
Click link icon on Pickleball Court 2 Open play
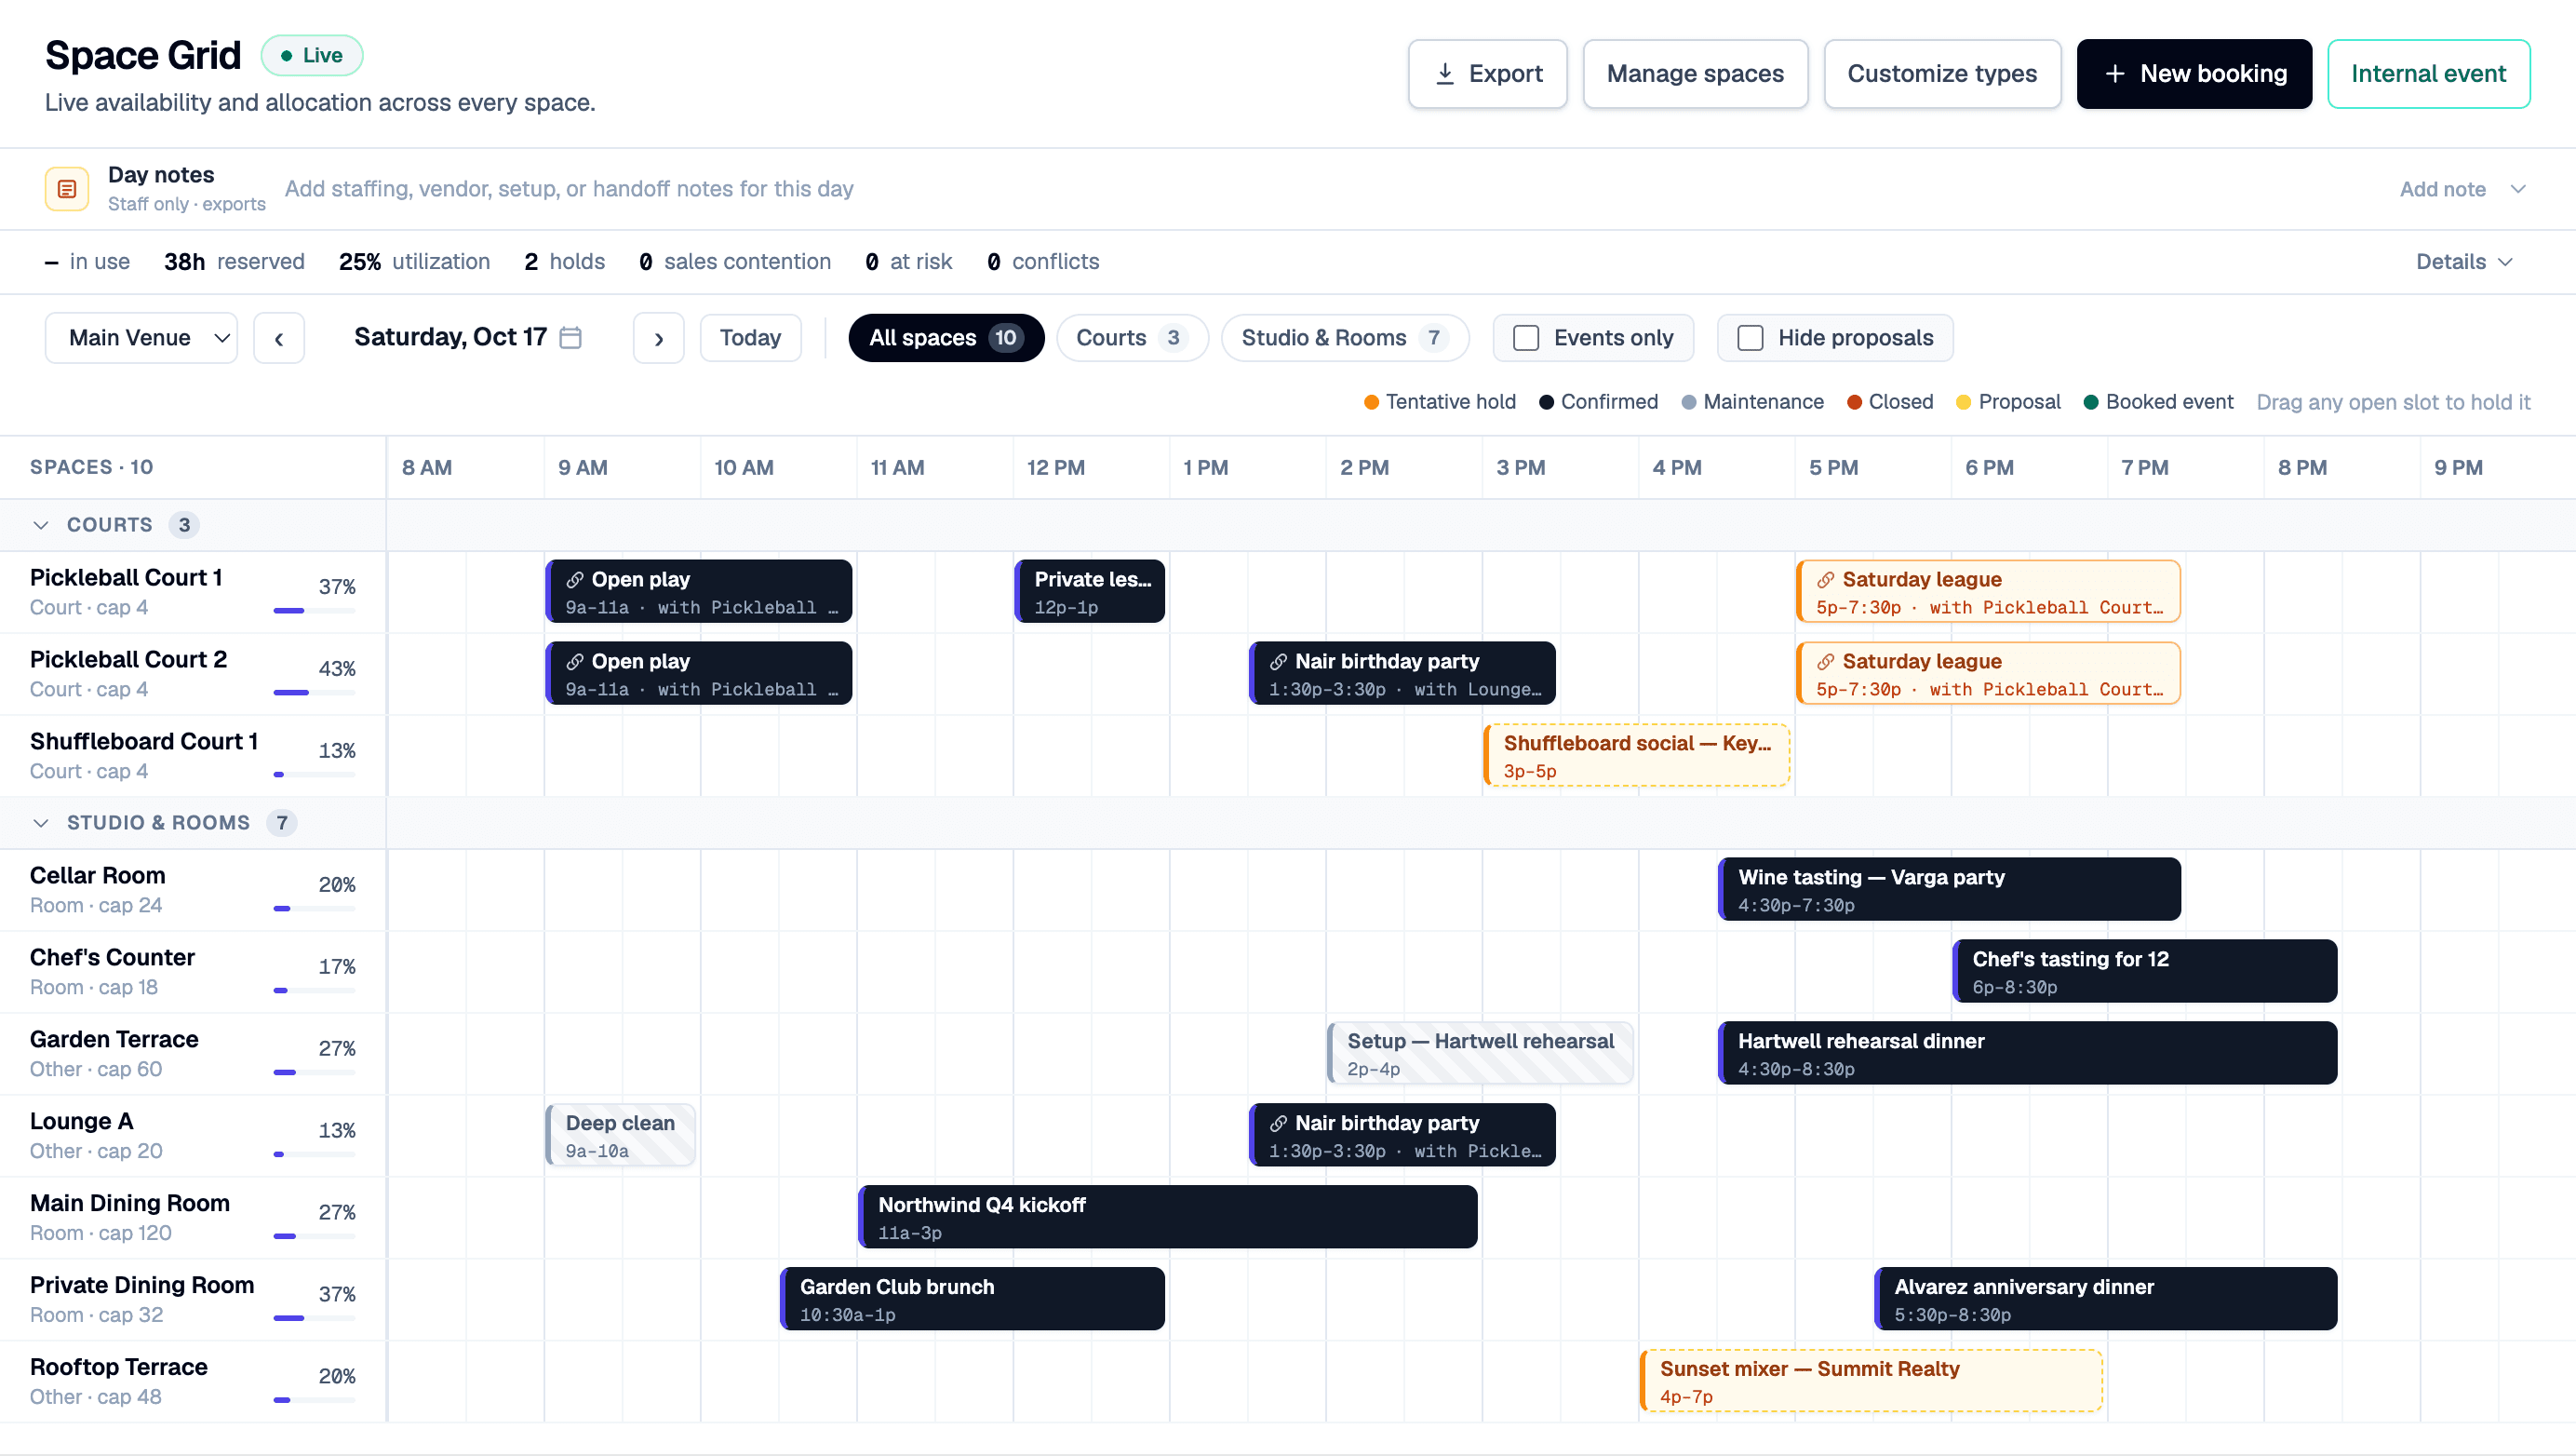pyautogui.click(x=575, y=662)
